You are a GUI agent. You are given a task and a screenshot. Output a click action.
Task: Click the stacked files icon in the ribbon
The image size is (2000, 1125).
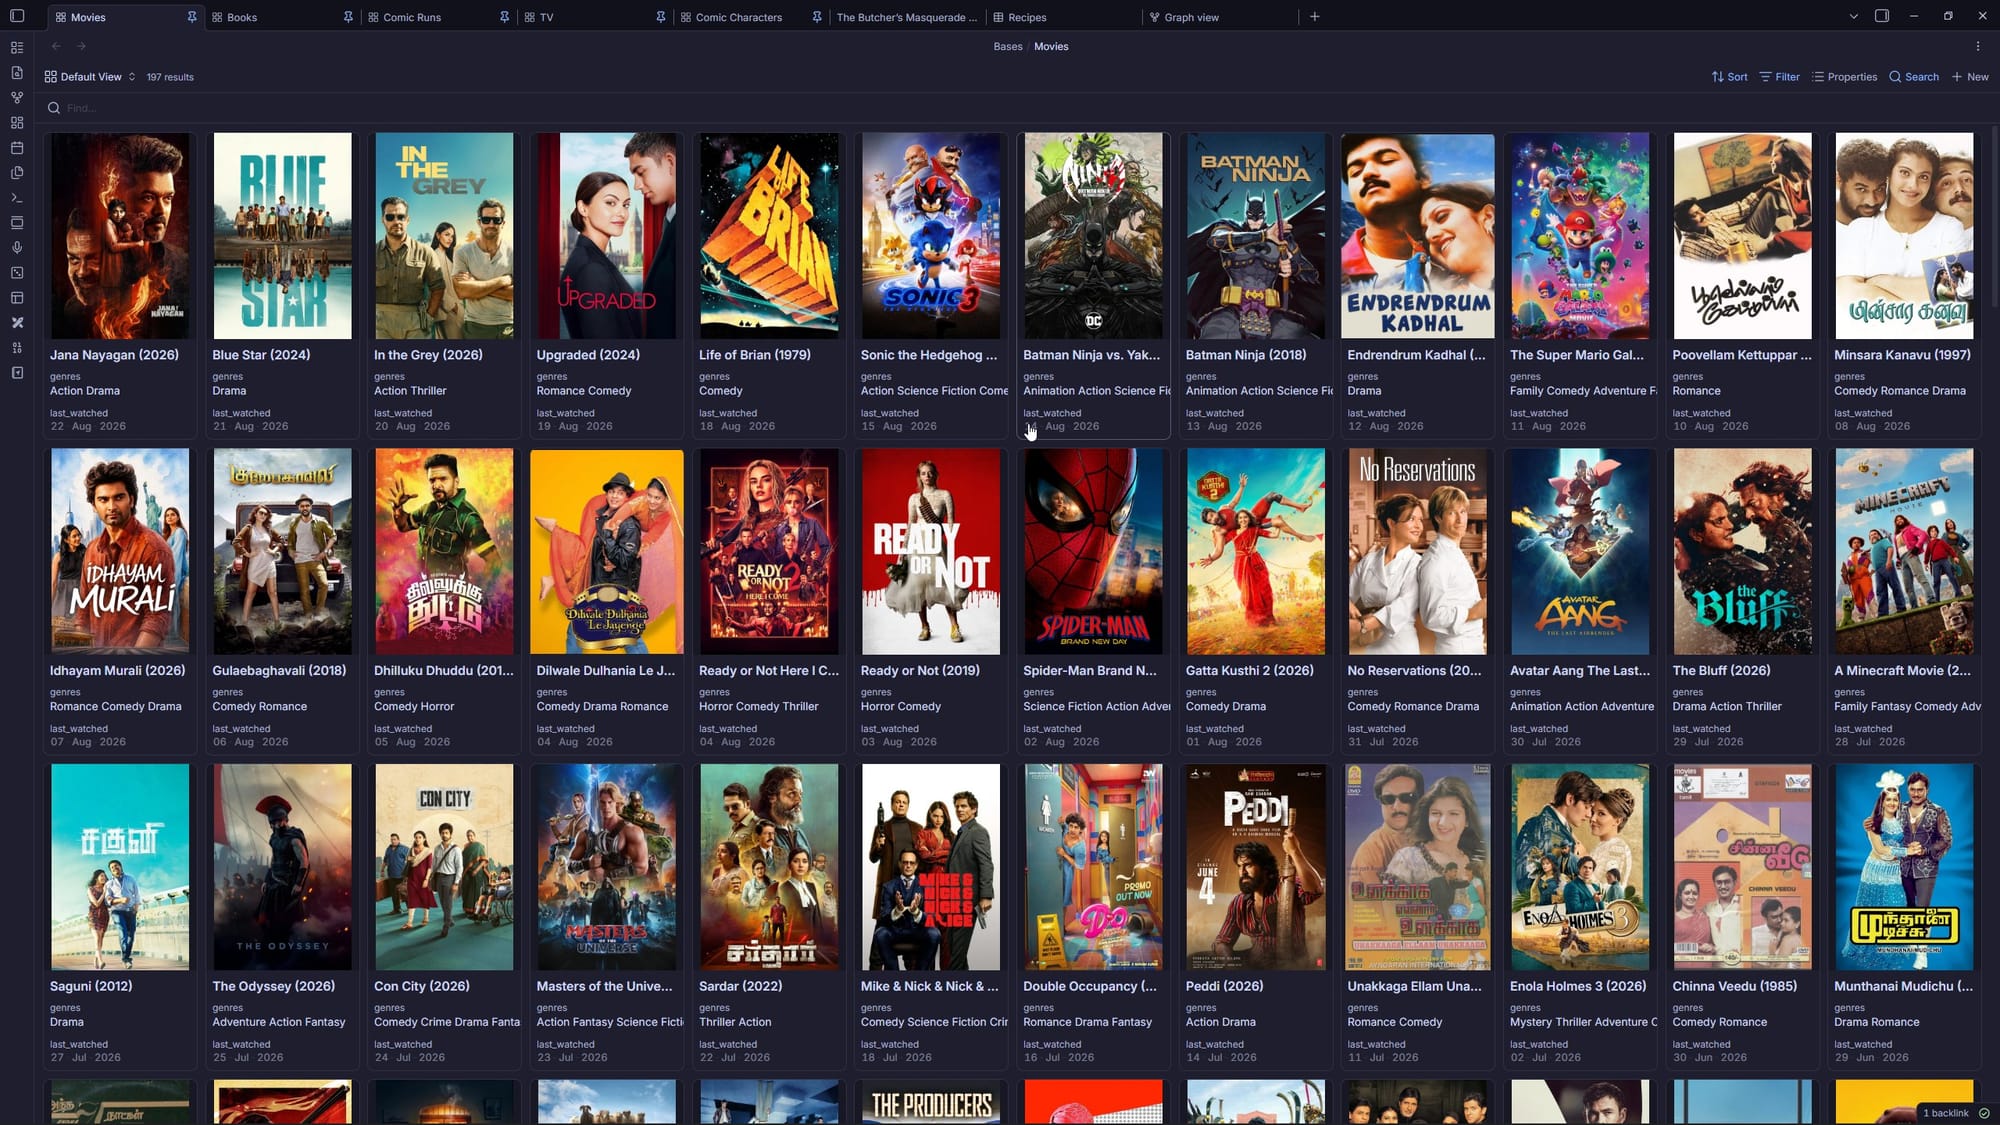point(17,173)
